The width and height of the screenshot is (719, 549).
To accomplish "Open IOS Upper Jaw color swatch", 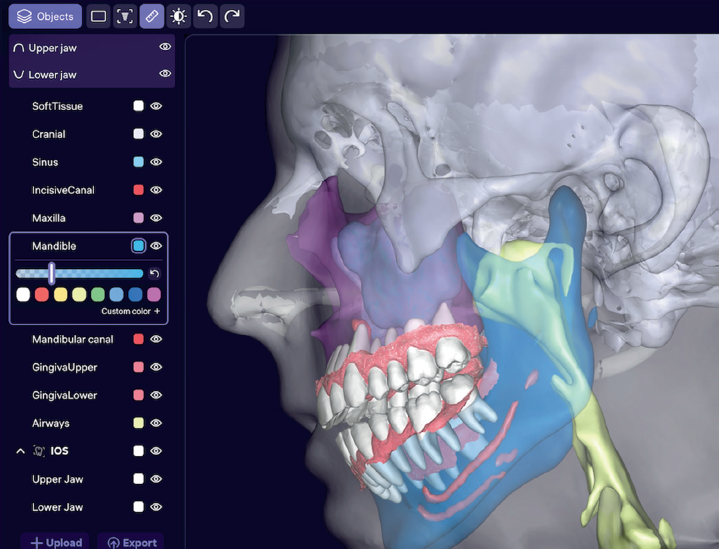I will pyautogui.click(x=138, y=479).
